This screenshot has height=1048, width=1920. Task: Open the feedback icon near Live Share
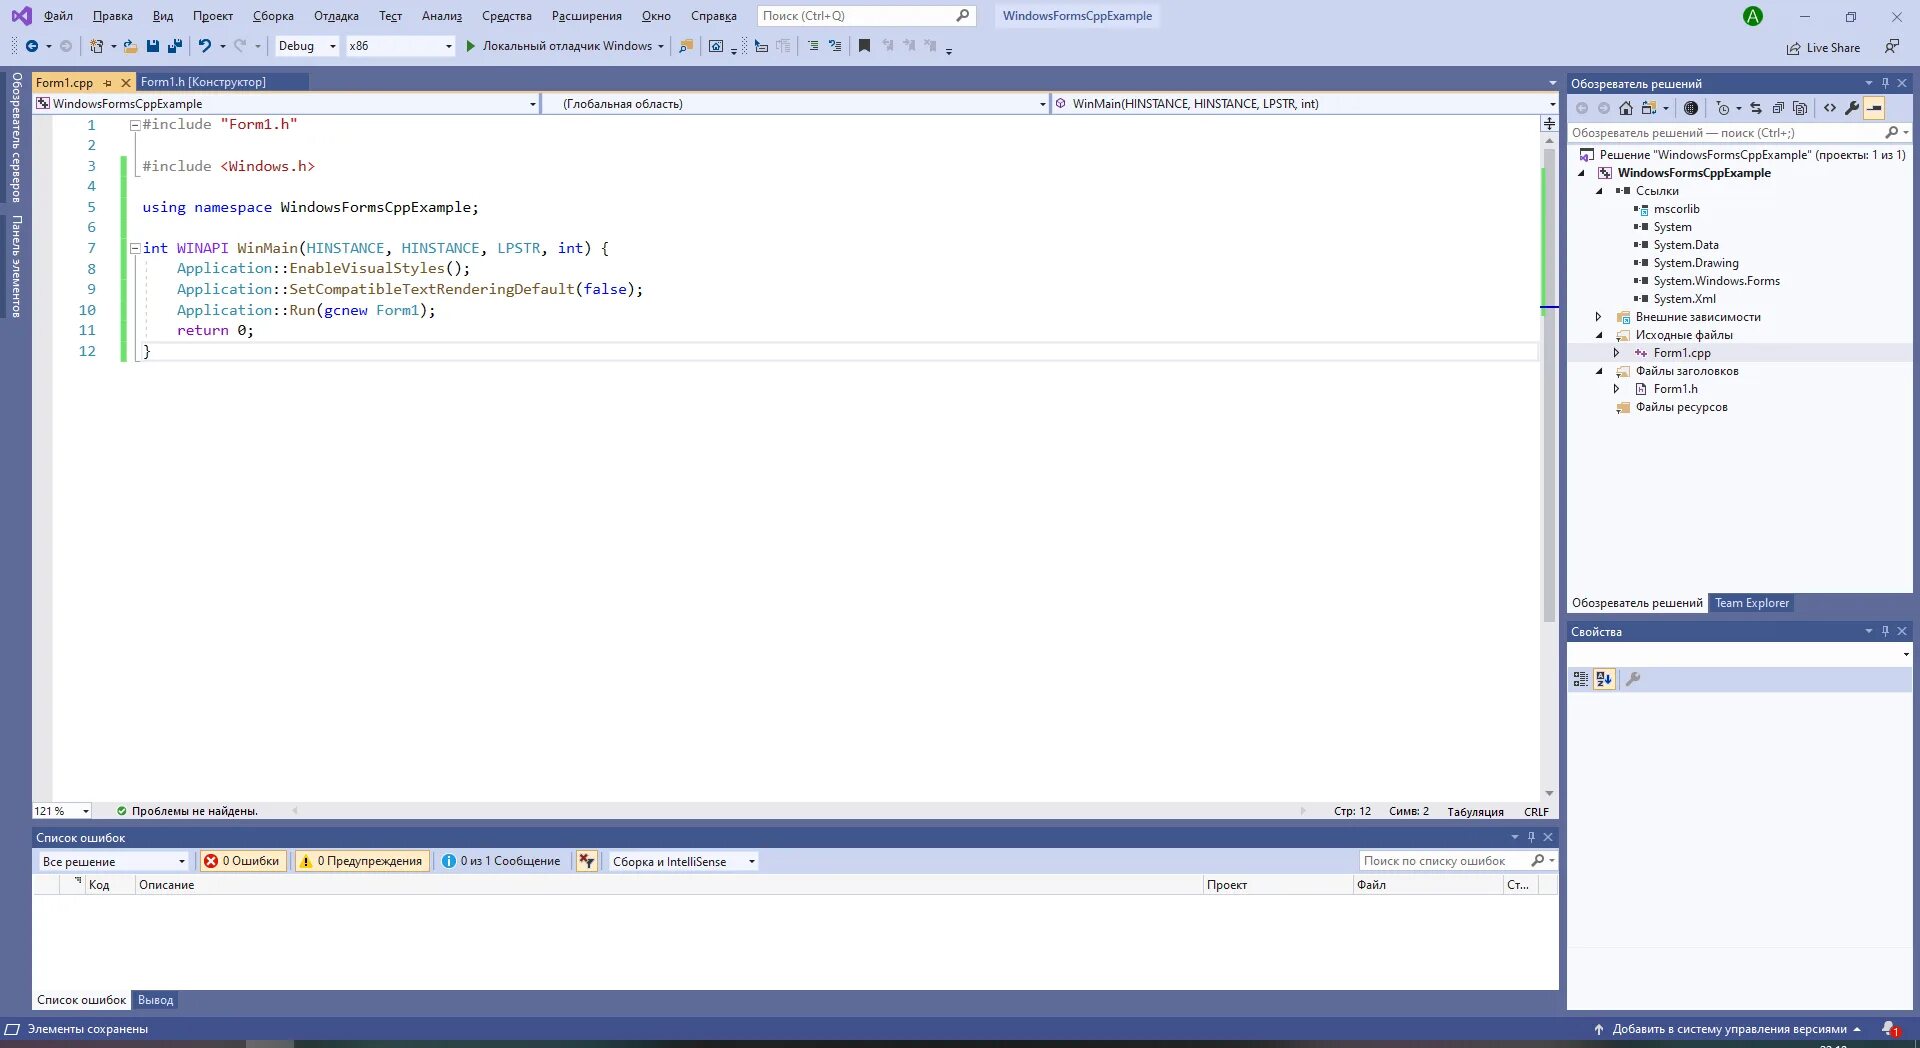coord(1891,47)
